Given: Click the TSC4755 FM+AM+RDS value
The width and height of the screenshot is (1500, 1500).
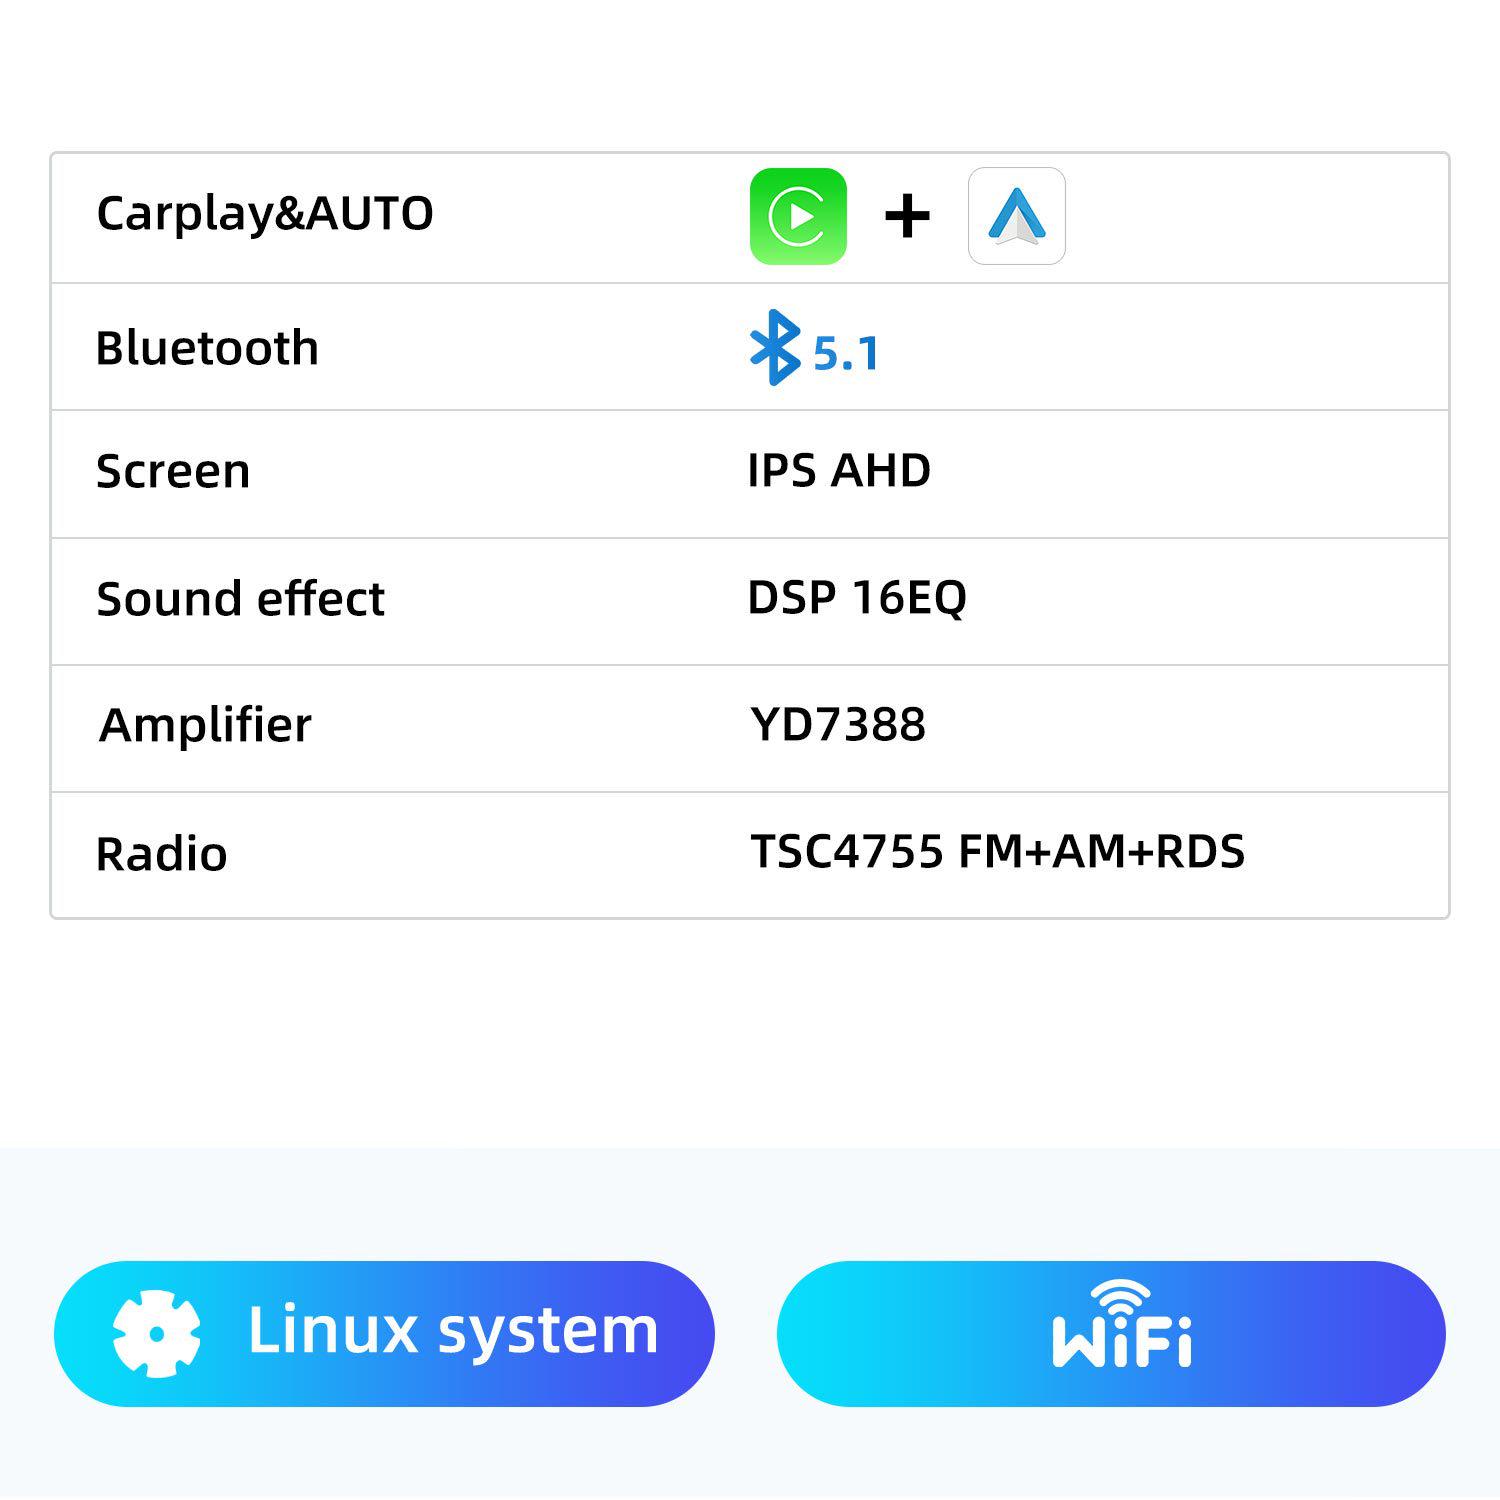Looking at the screenshot, I should tap(997, 852).
